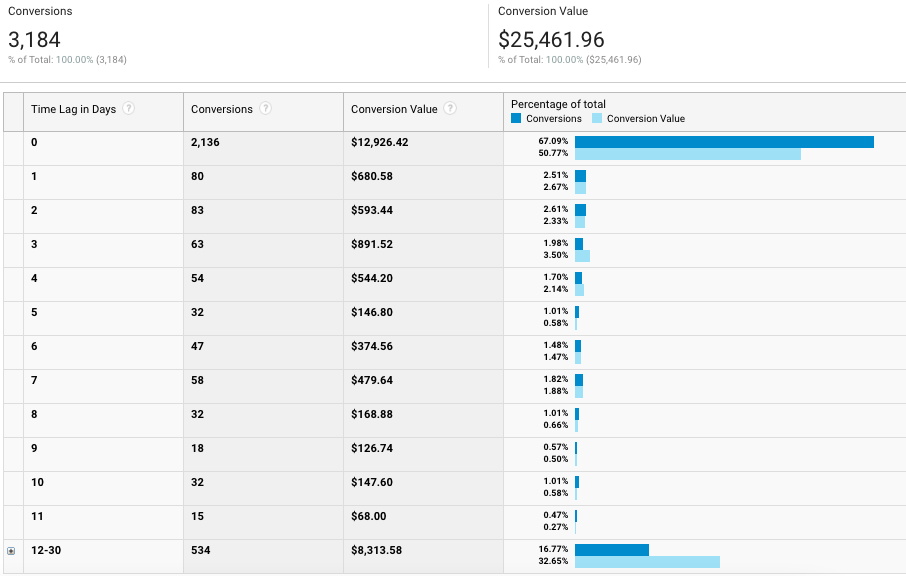
Task: Expand the 12-30 days row
Action: tap(12, 551)
